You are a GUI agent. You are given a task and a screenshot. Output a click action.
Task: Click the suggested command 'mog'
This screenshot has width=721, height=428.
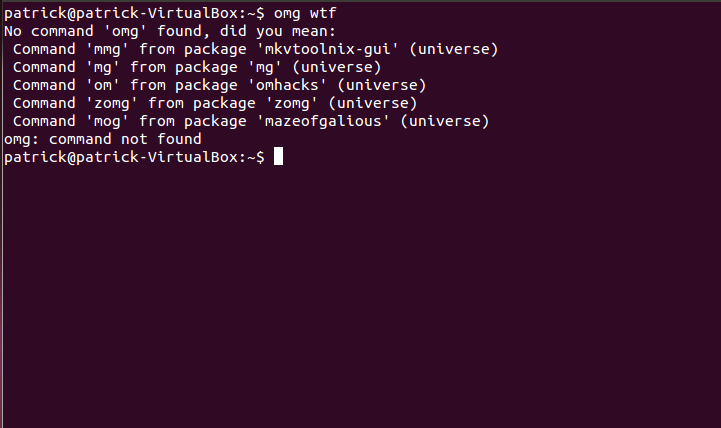pyautogui.click(x=107, y=122)
